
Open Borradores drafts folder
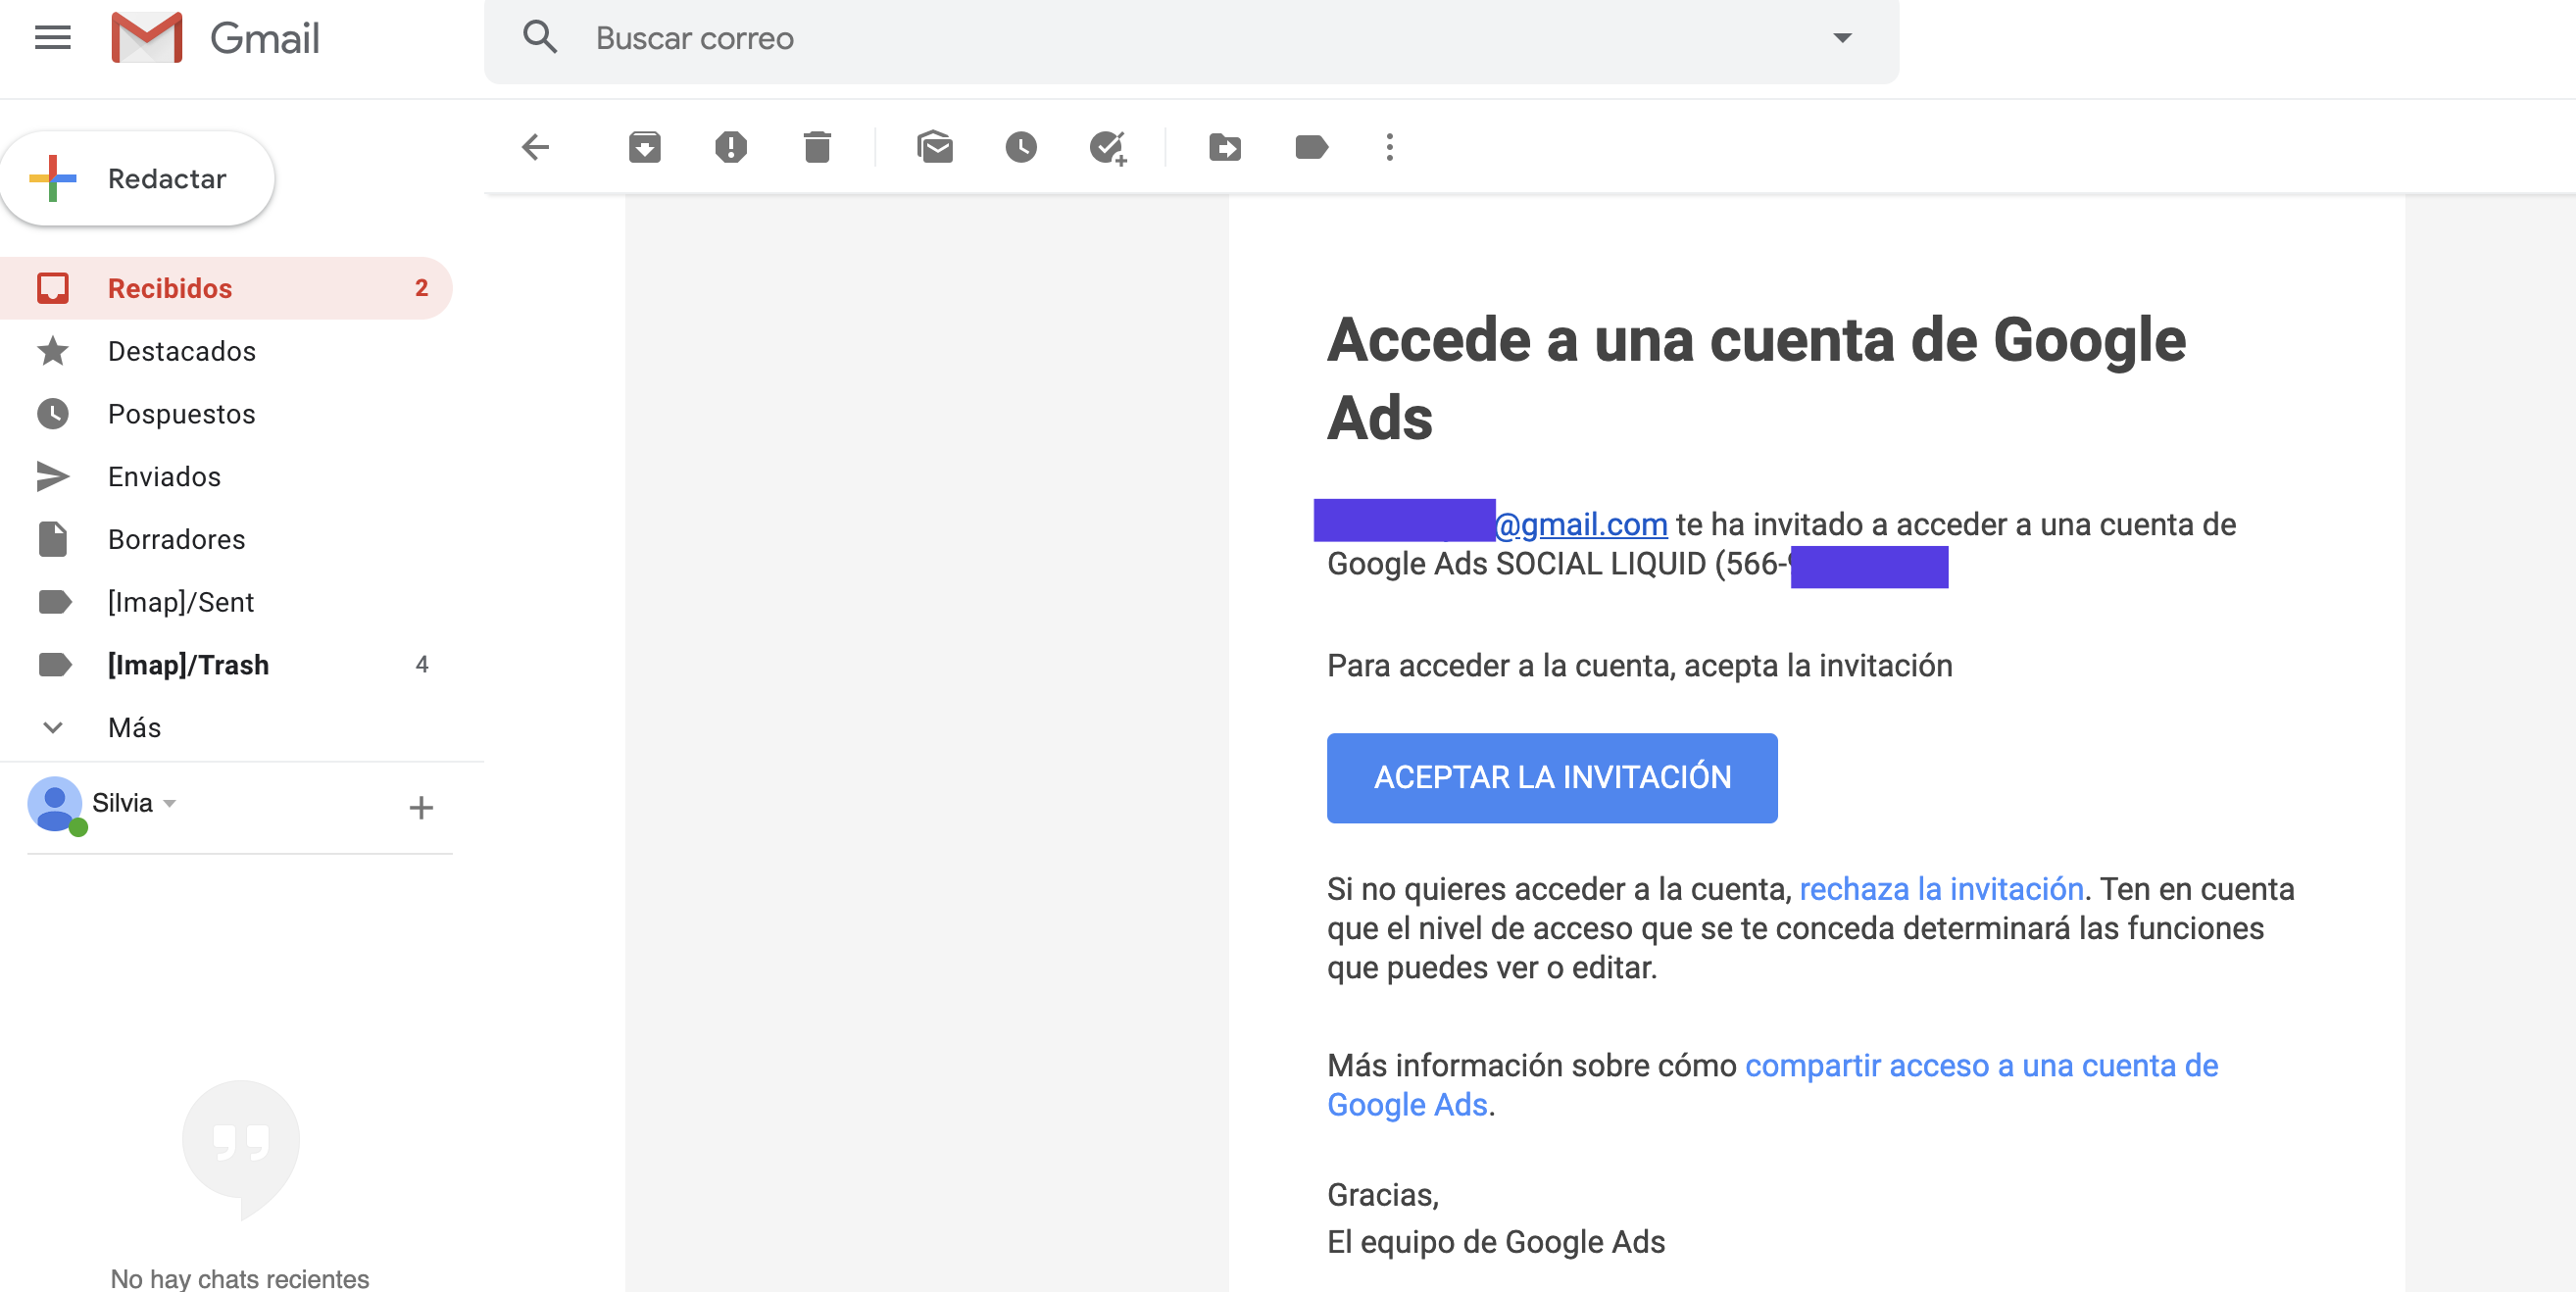tap(226, 539)
